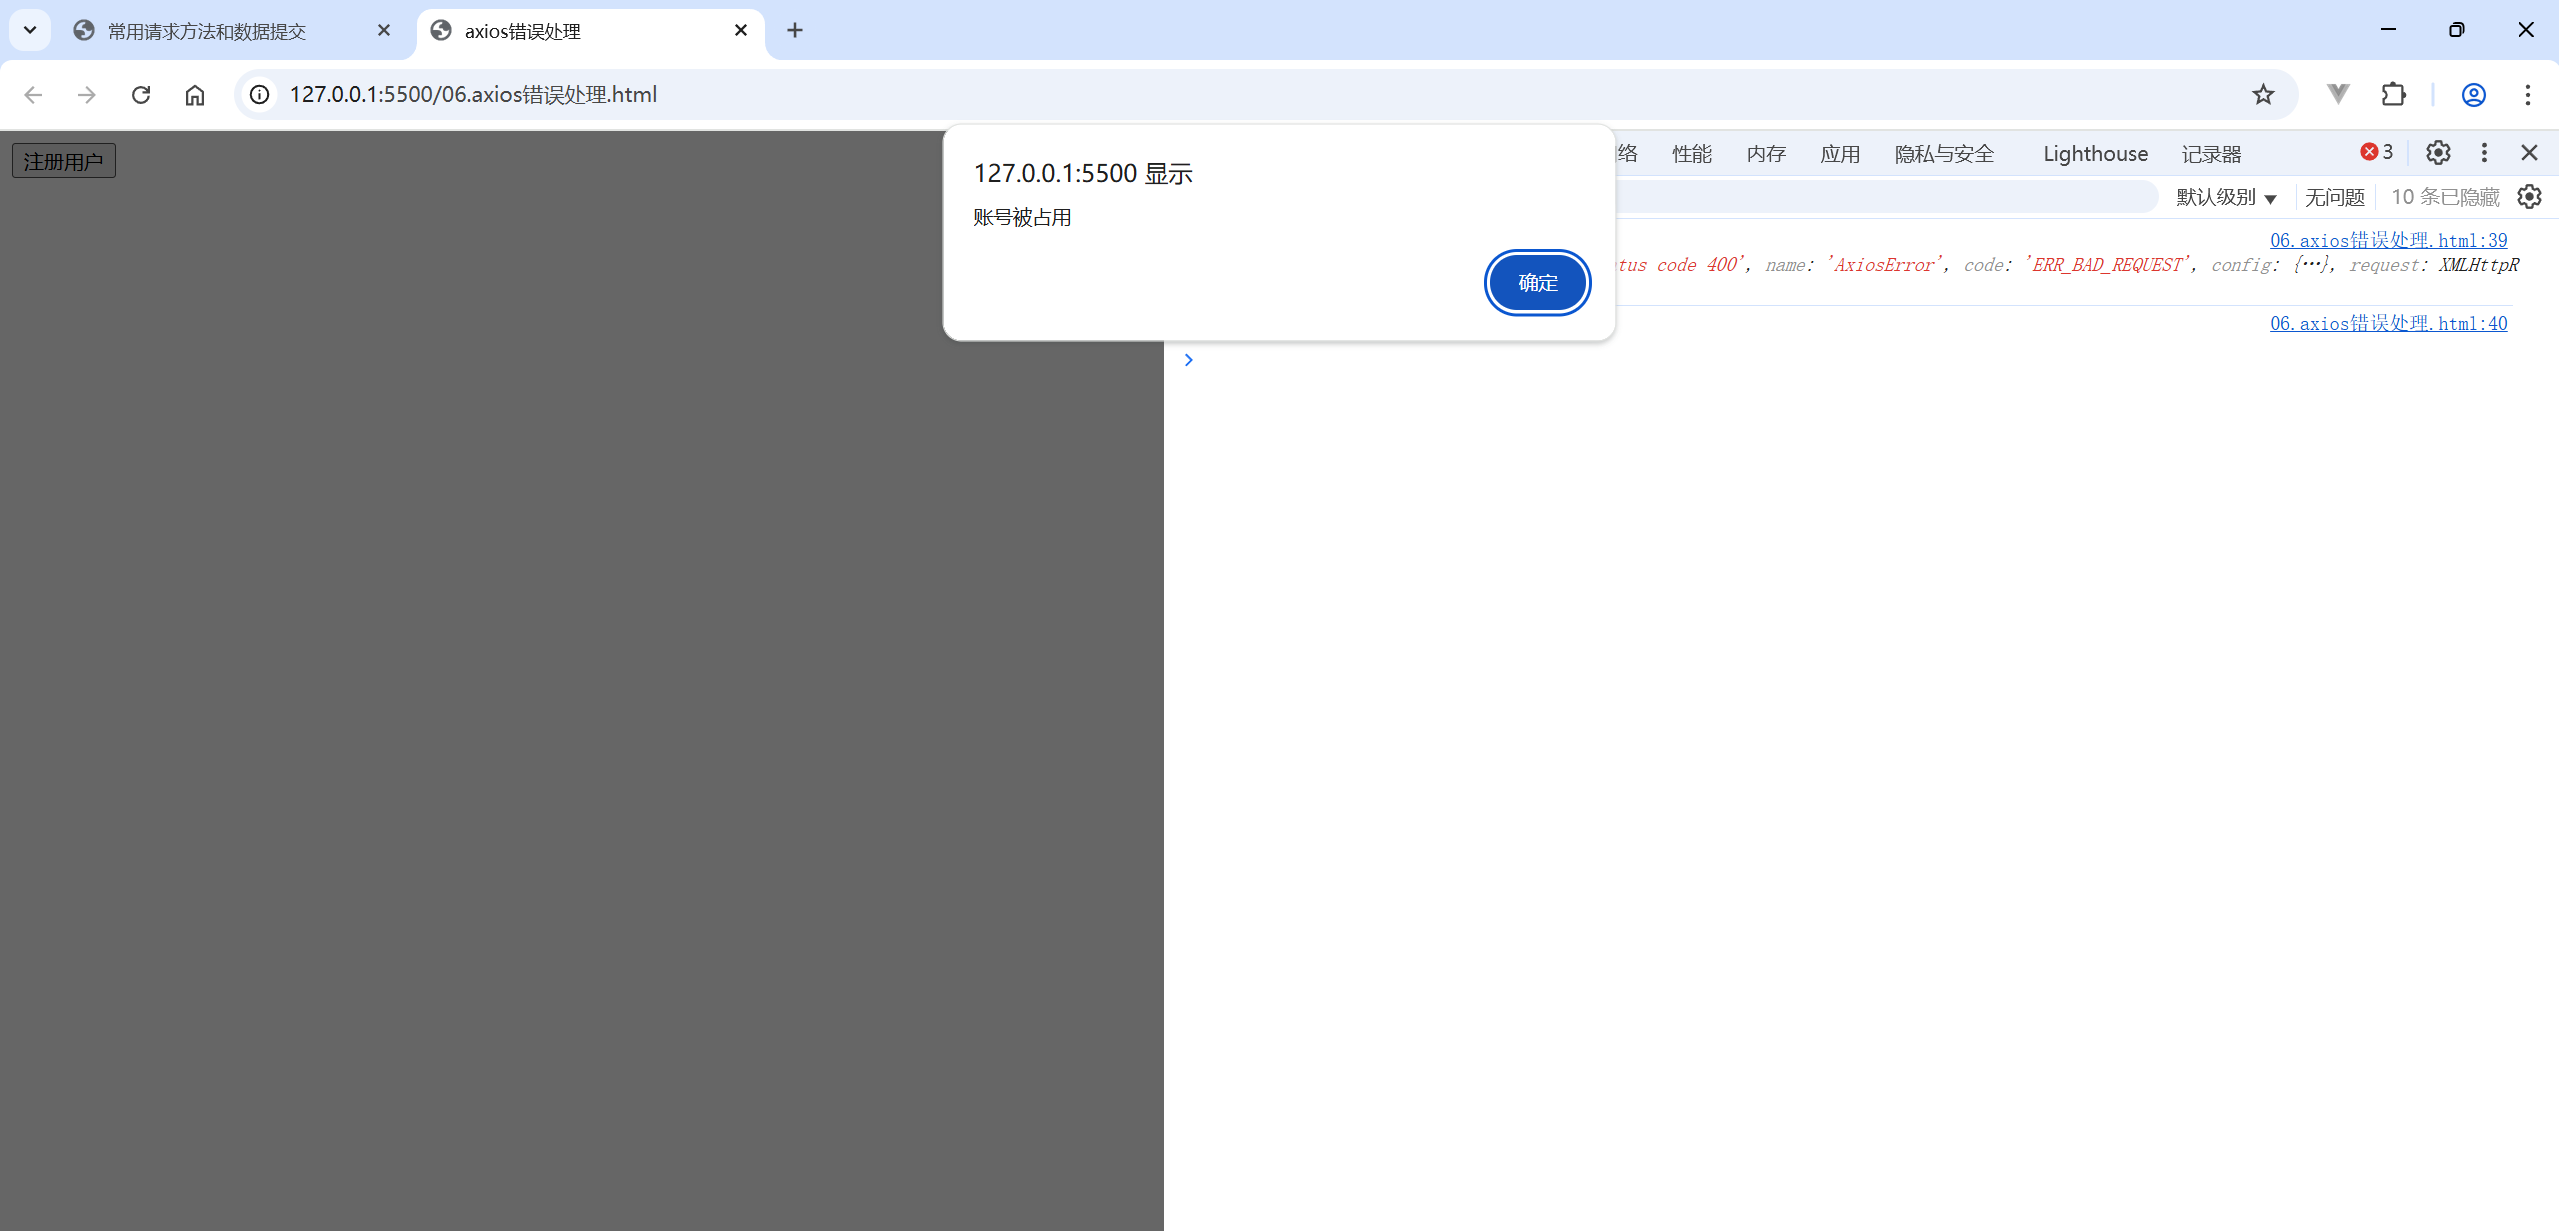Viewport: 2559px width, 1231px height.
Task: Bookmark this page with the star icon
Action: tap(2263, 95)
